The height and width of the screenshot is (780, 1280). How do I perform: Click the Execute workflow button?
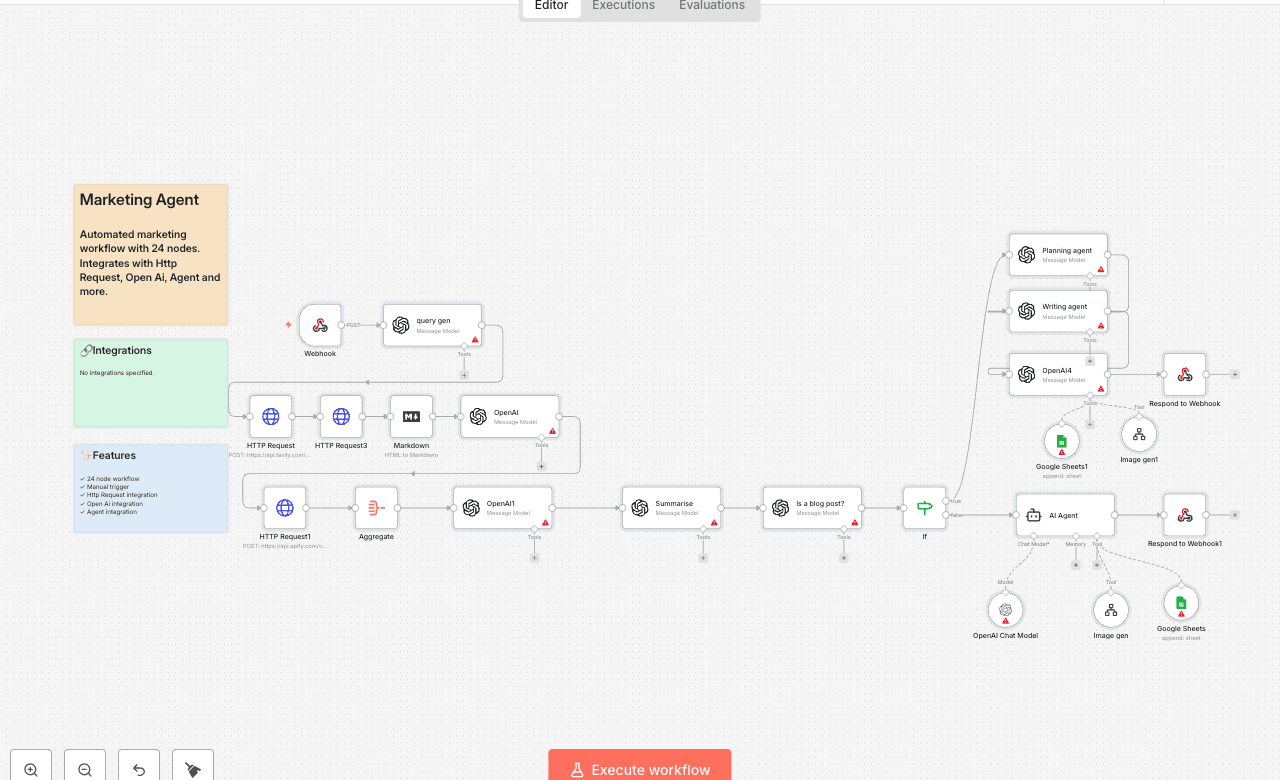pos(640,769)
